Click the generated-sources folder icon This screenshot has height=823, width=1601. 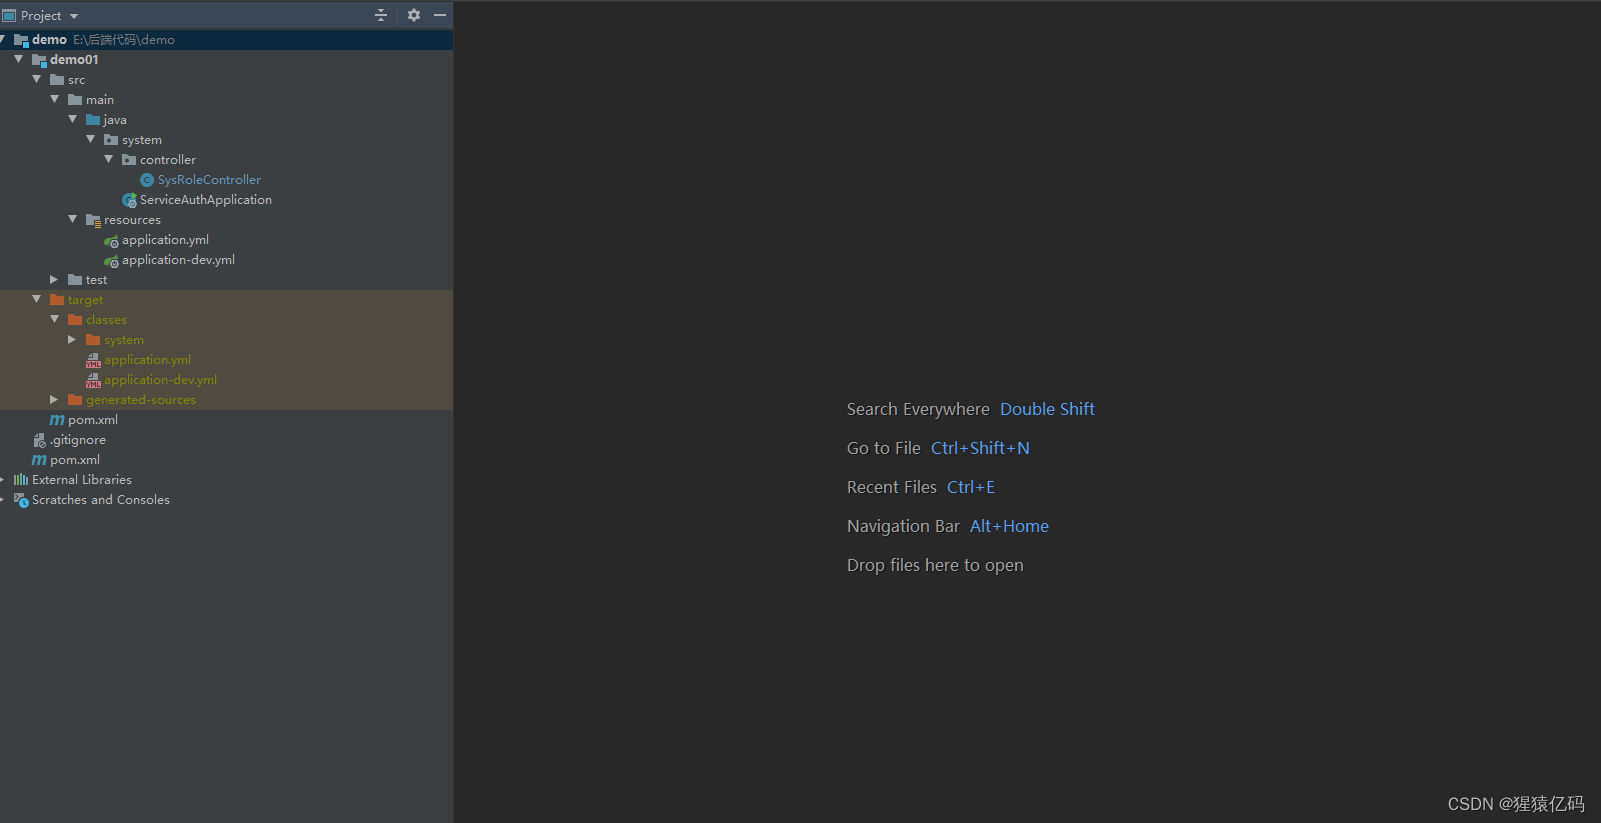pos(75,400)
